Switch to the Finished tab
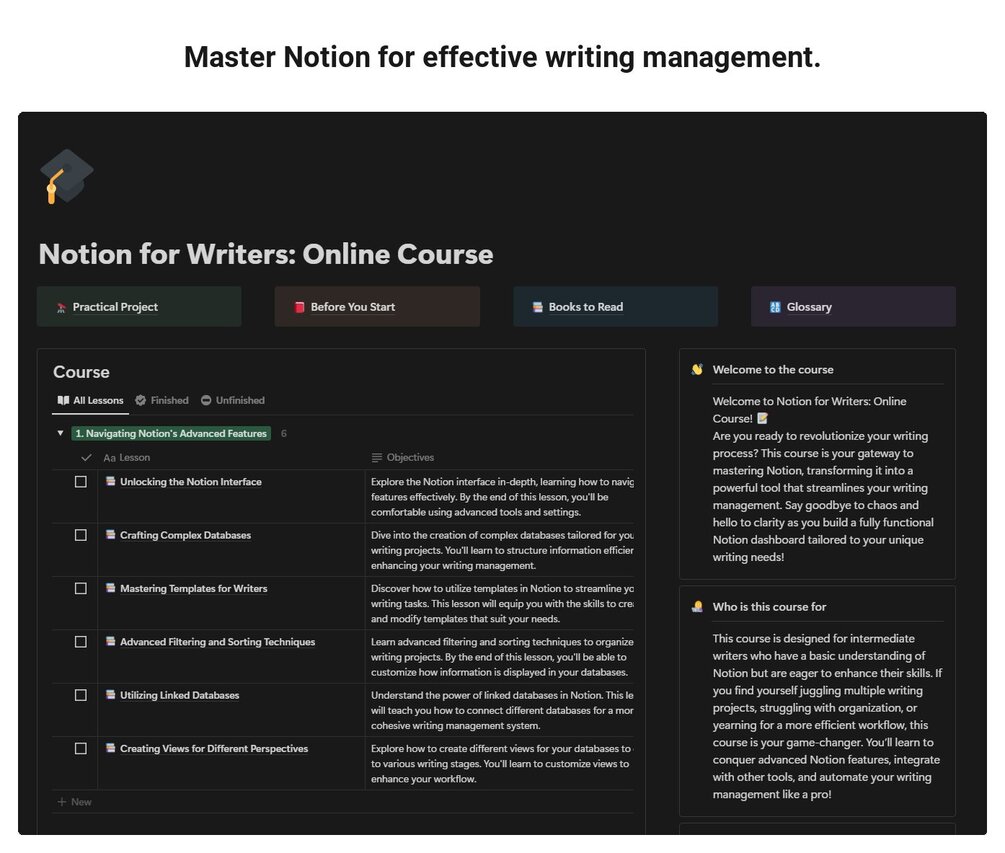The height and width of the screenshot is (853, 1005). tap(162, 401)
